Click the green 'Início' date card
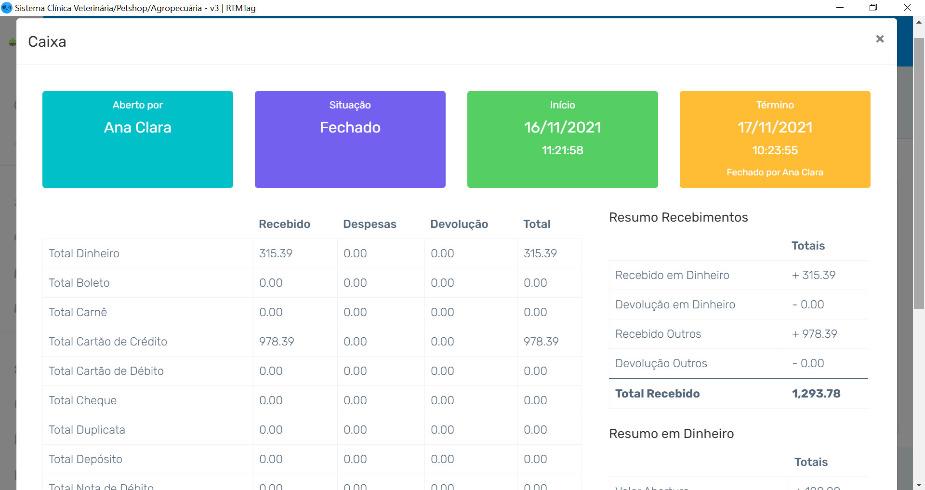Viewport: 925px width, 490px height. [x=562, y=139]
